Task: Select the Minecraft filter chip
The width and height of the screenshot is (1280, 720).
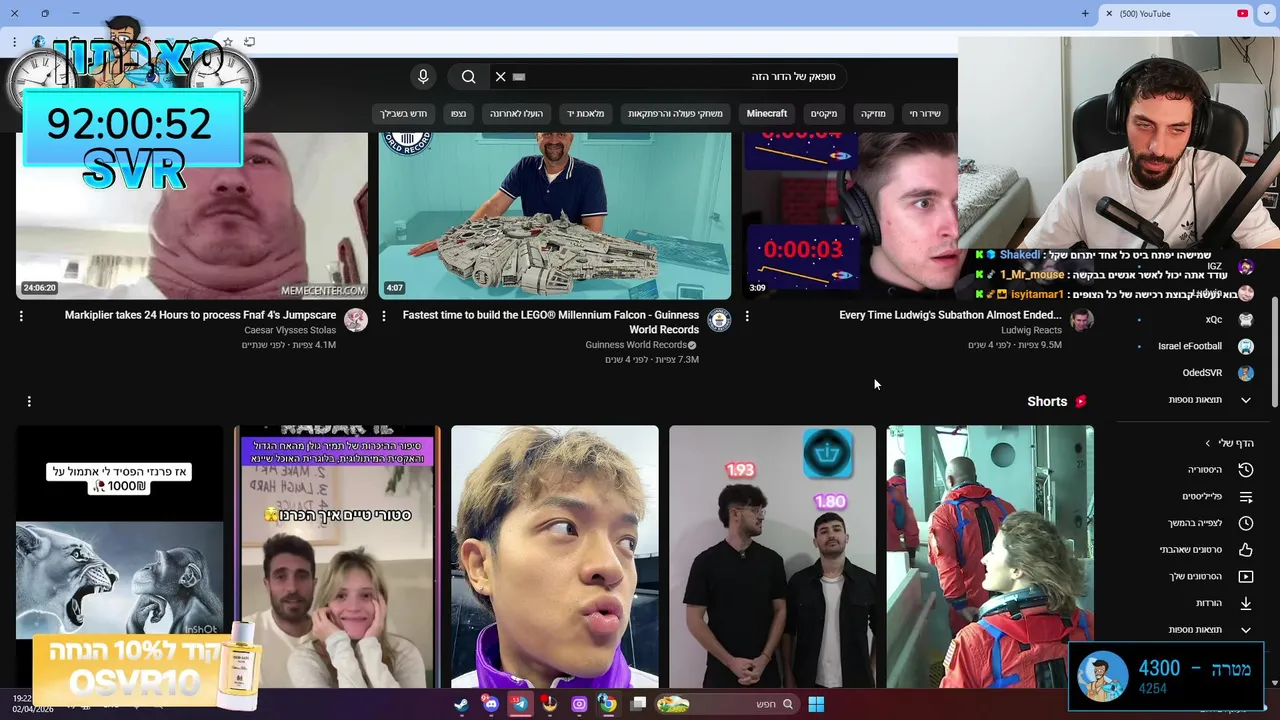Action: click(767, 114)
